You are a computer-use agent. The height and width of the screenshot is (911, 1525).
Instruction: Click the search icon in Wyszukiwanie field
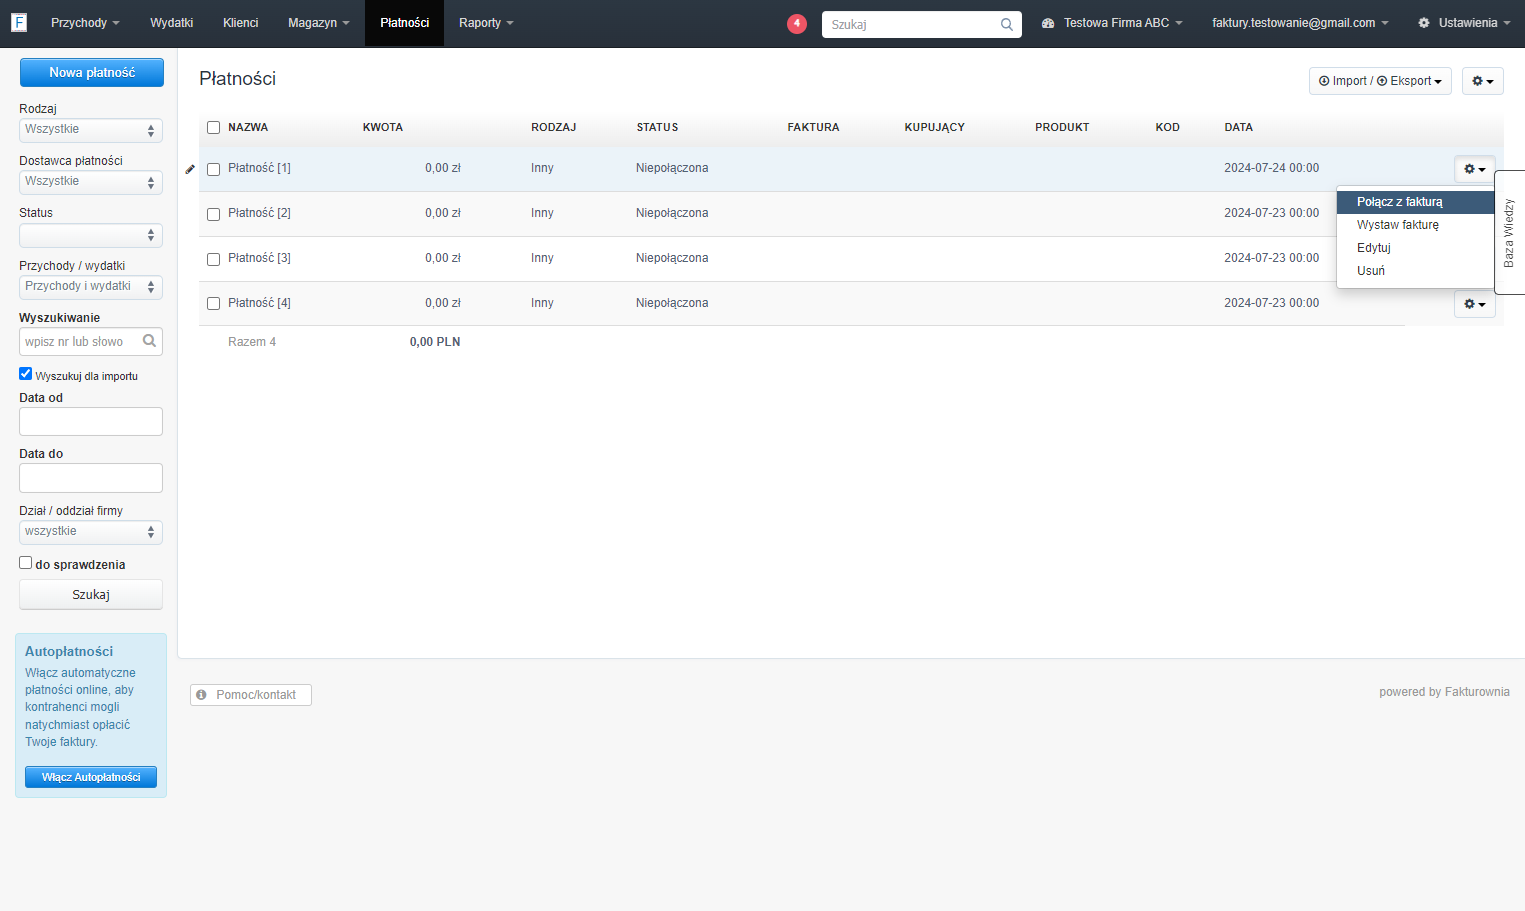pos(149,341)
